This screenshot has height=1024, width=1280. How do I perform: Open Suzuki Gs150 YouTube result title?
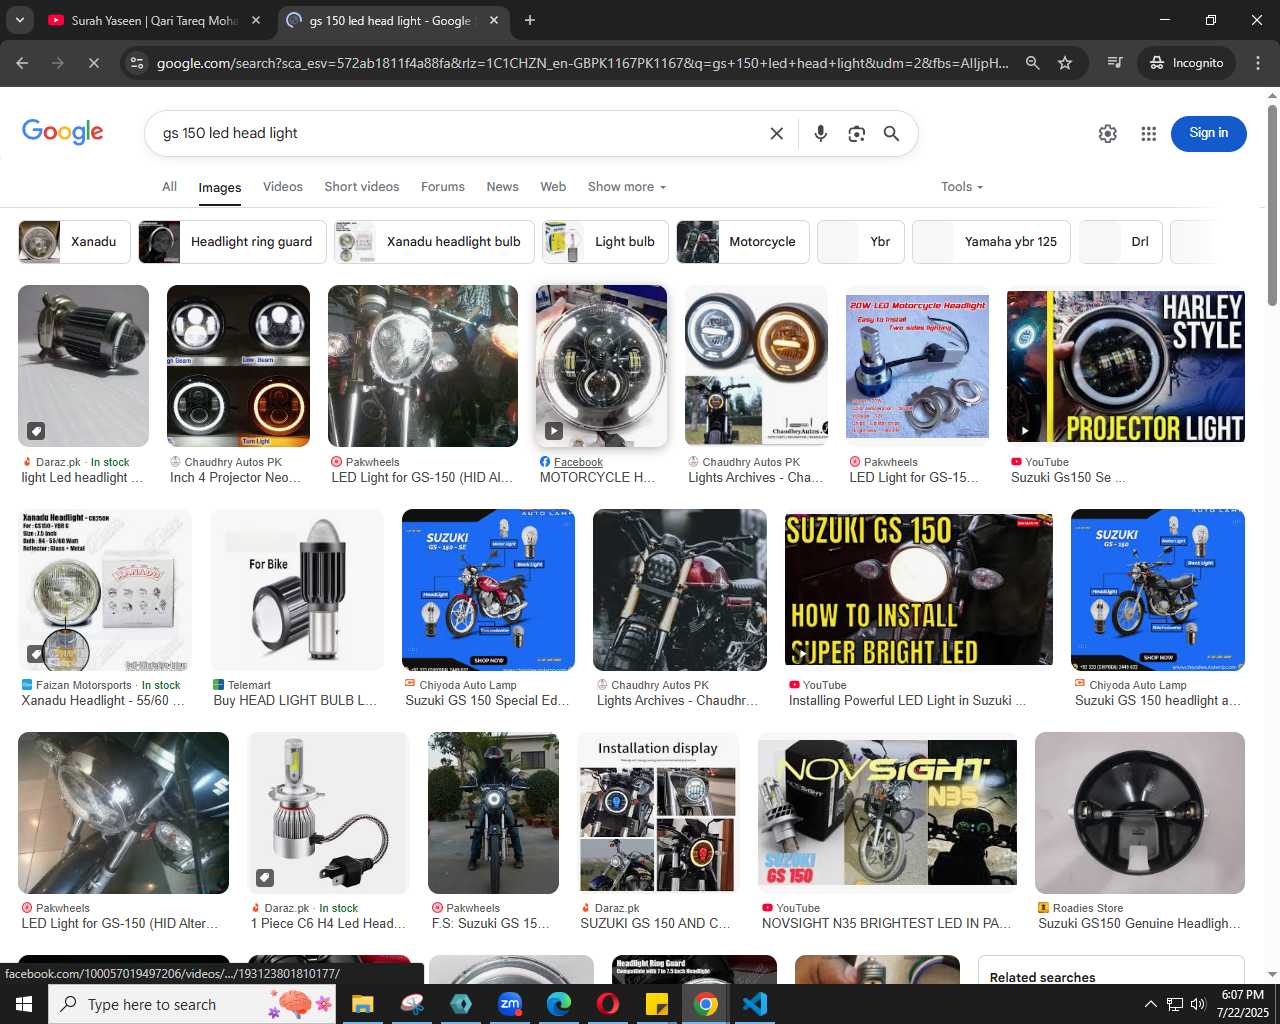click(1068, 478)
